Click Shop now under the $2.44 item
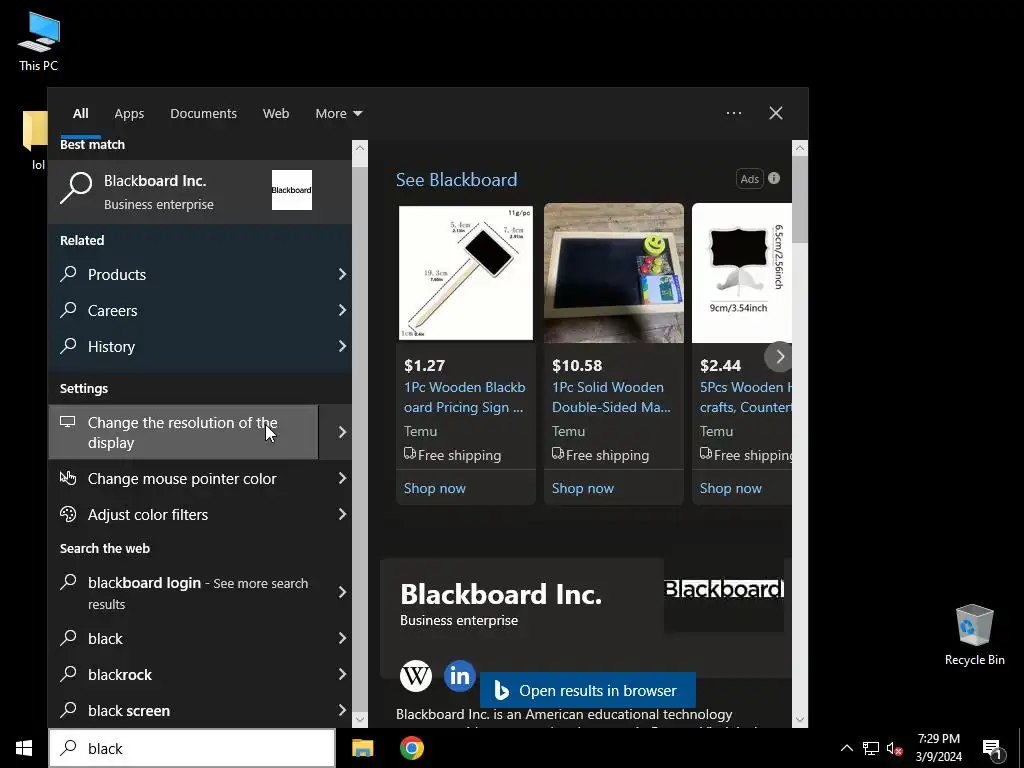Viewport: 1024px width, 768px height. tap(730, 488)
